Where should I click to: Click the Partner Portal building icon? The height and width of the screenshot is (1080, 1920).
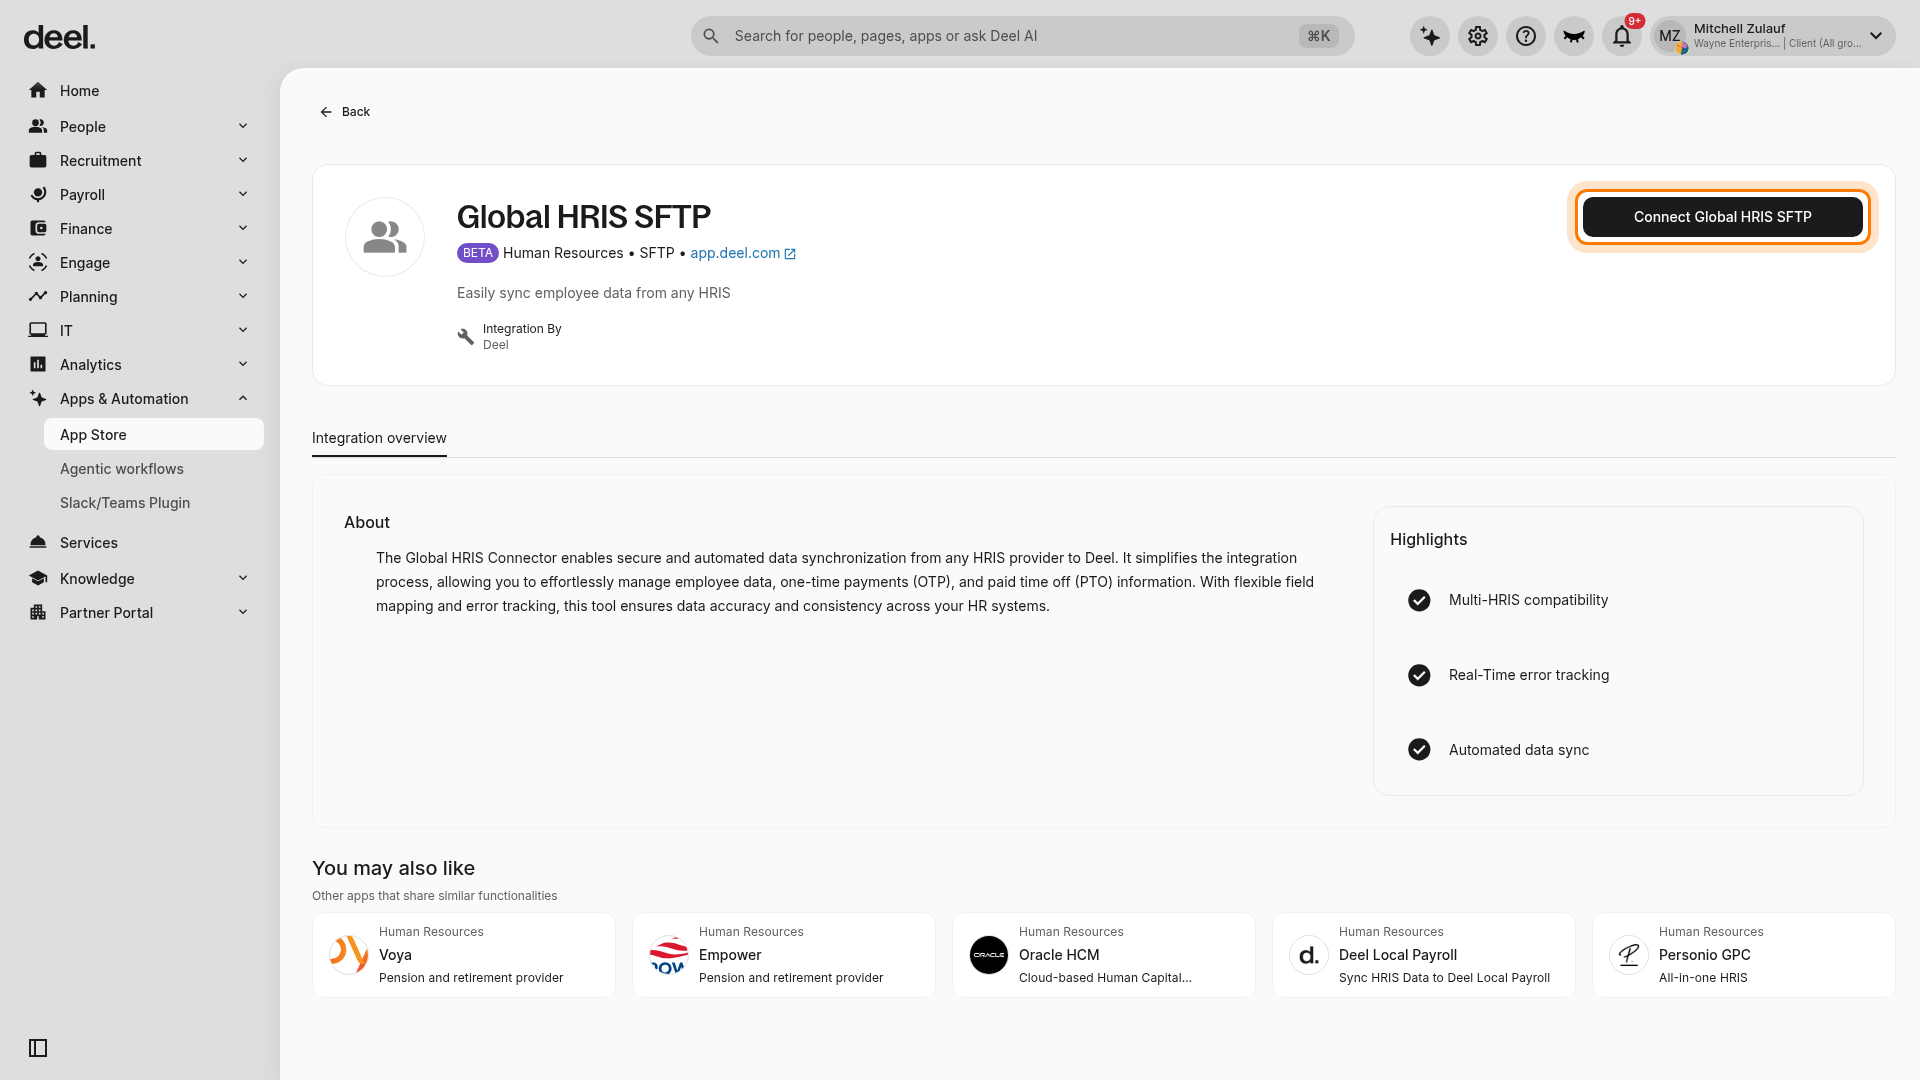38,613
